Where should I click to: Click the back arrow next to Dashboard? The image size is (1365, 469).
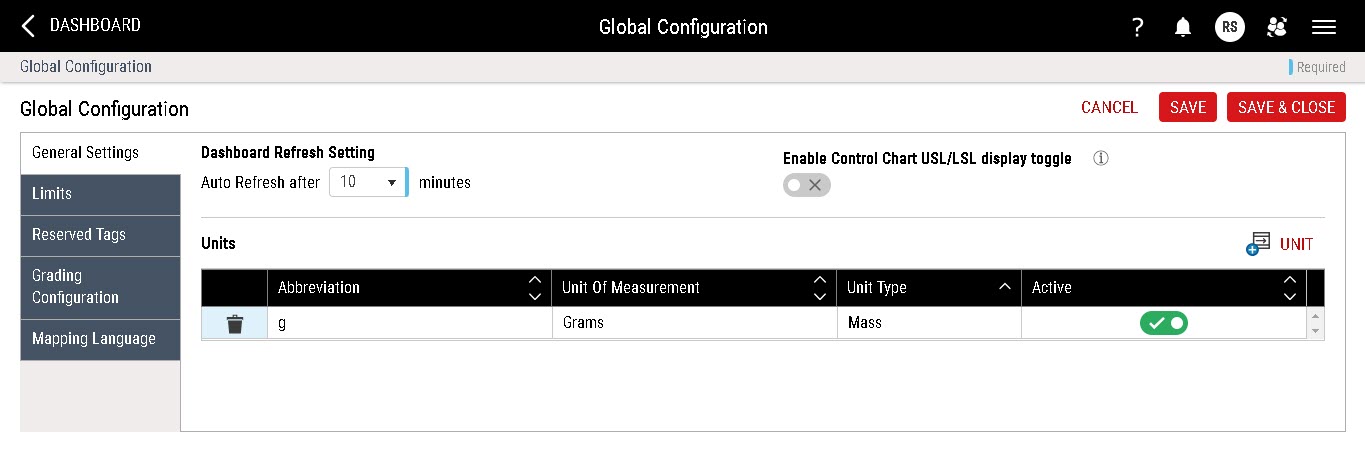click(x=28, y=26)
